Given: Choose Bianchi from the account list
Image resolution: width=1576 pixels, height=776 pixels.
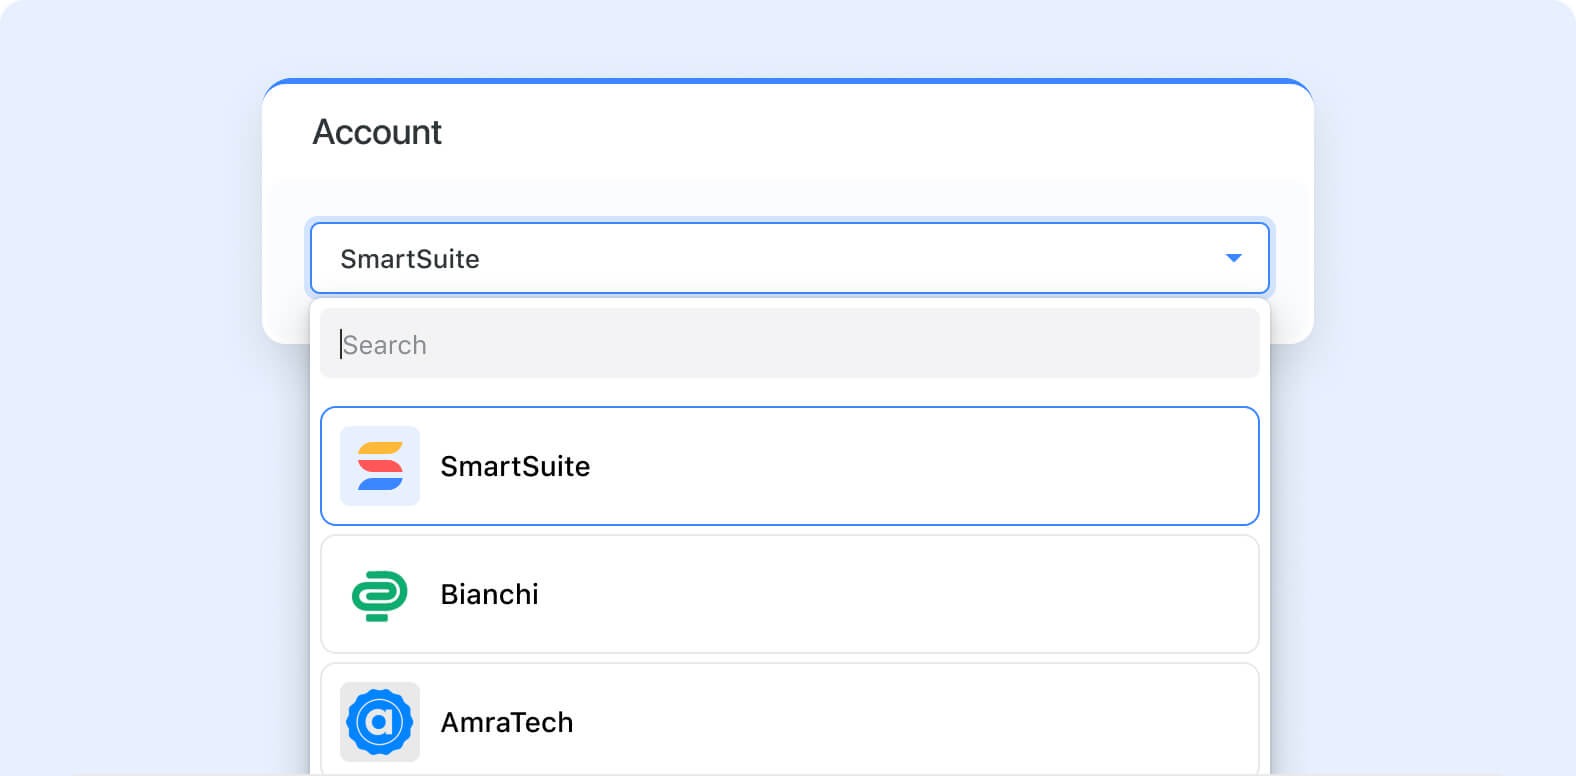Looking at the screenshot, I should click(x=790, y=594).
